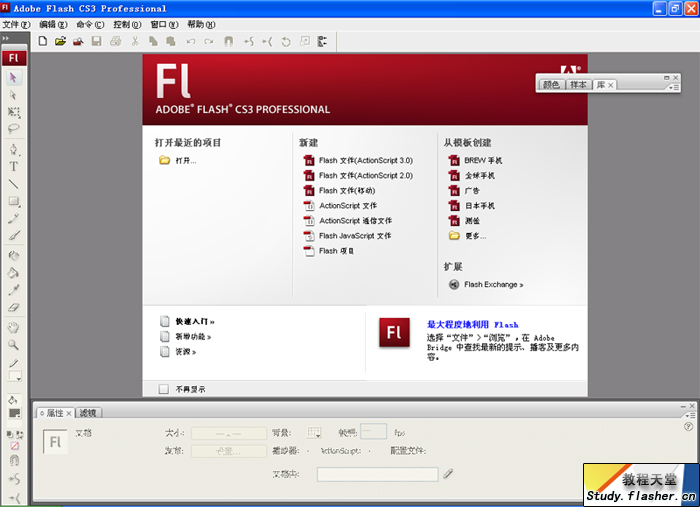Select the Line tool
The height and width of the screenshot is (507, 700).
[14, 183]
